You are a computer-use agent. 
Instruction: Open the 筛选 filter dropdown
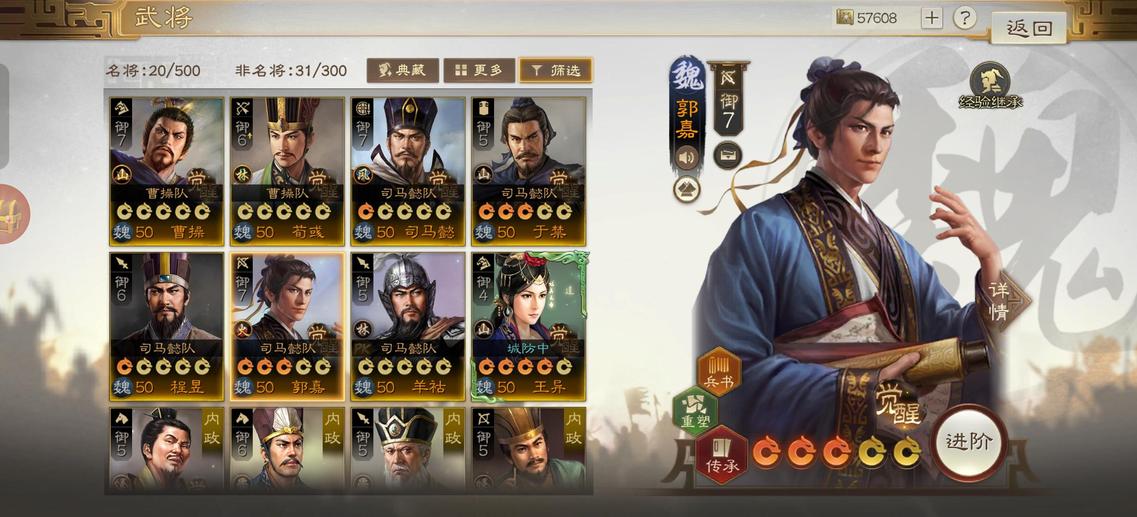pos(556,70)
